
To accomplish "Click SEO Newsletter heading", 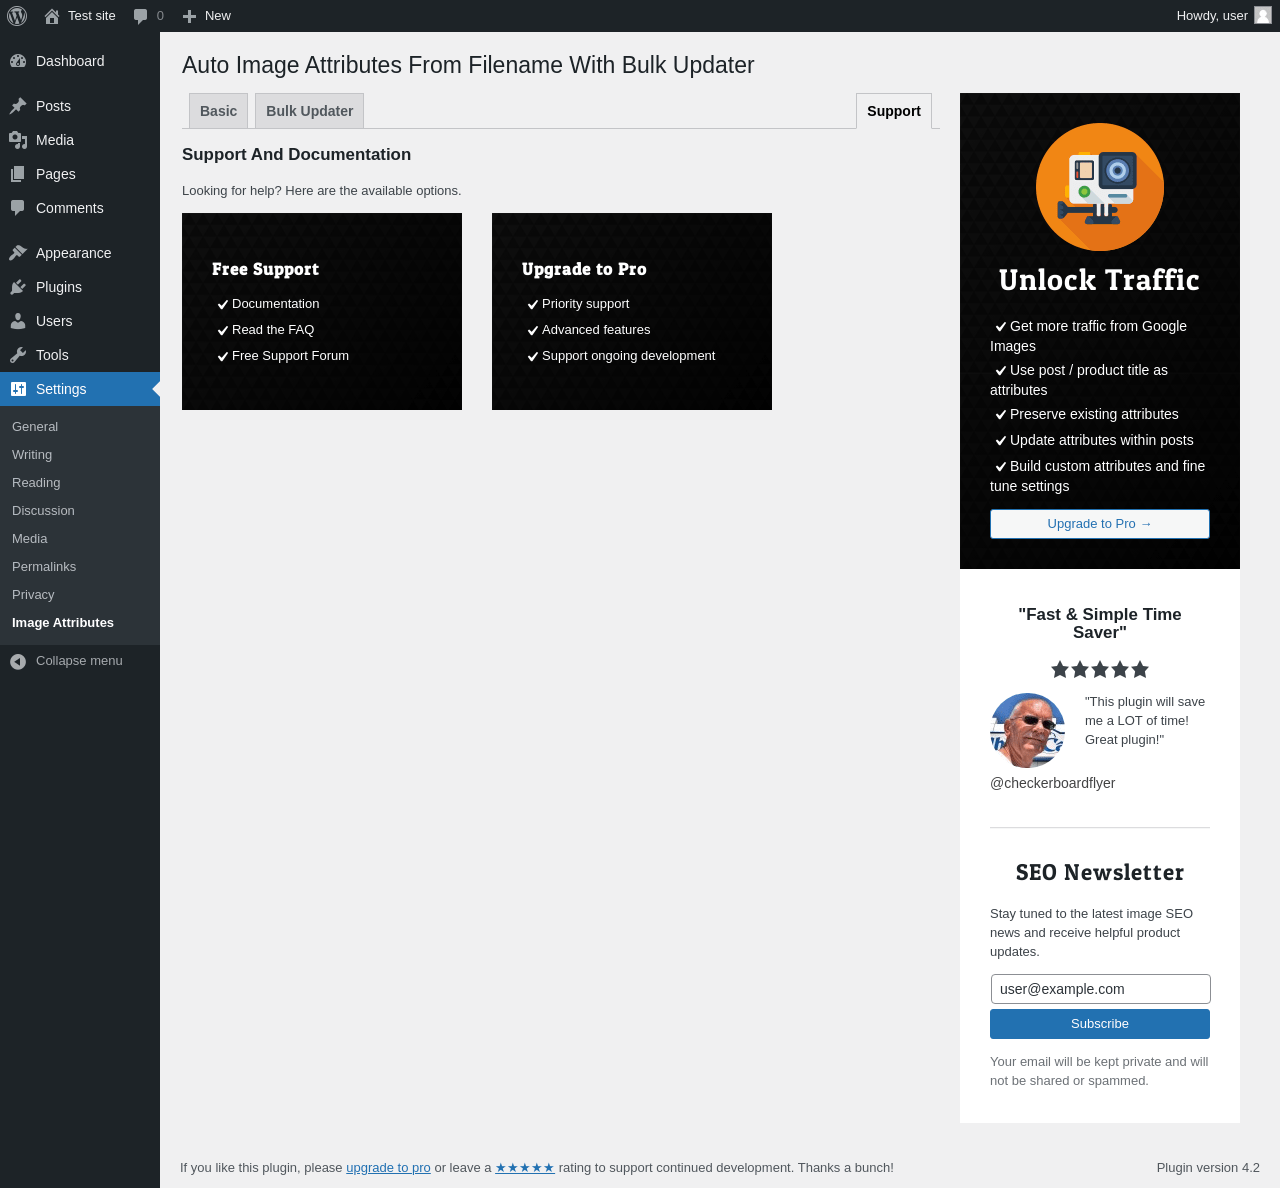I will tap(1100, 872).
